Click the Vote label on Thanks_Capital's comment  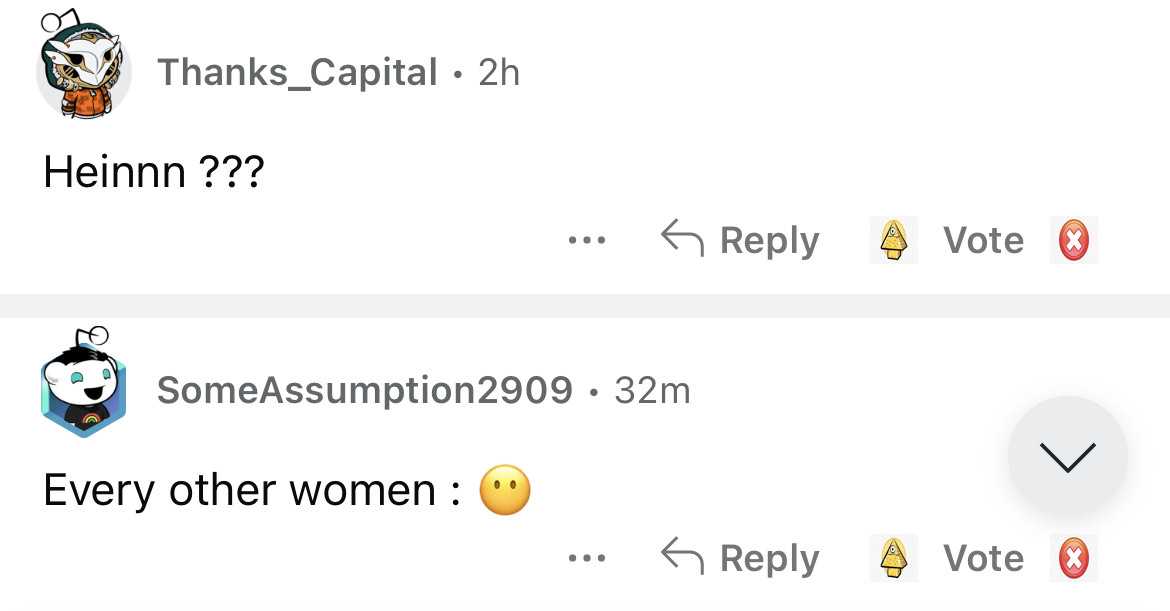point(983,241)
